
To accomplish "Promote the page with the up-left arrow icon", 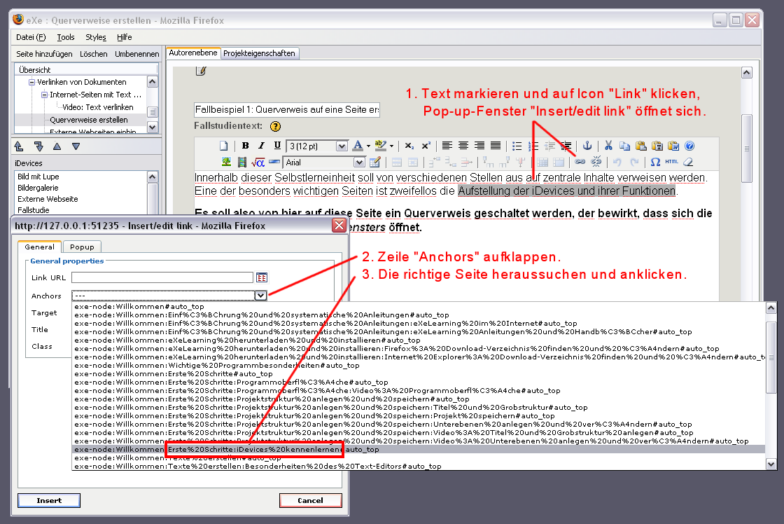I will [x=19, y=146].
